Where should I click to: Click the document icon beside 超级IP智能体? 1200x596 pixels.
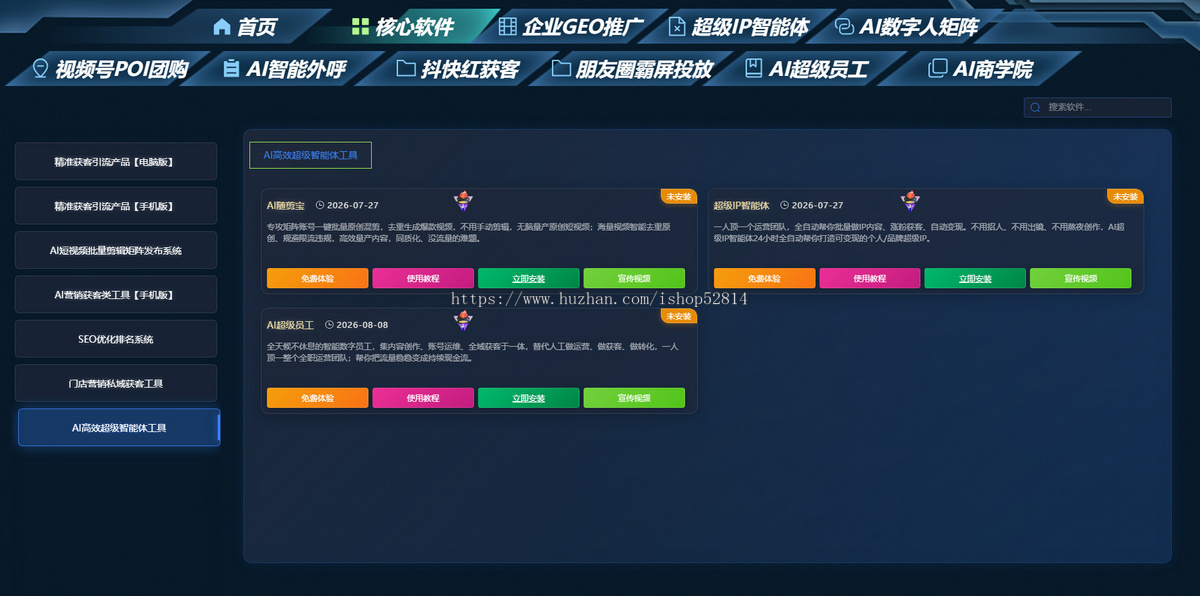(x=677, y=27)
